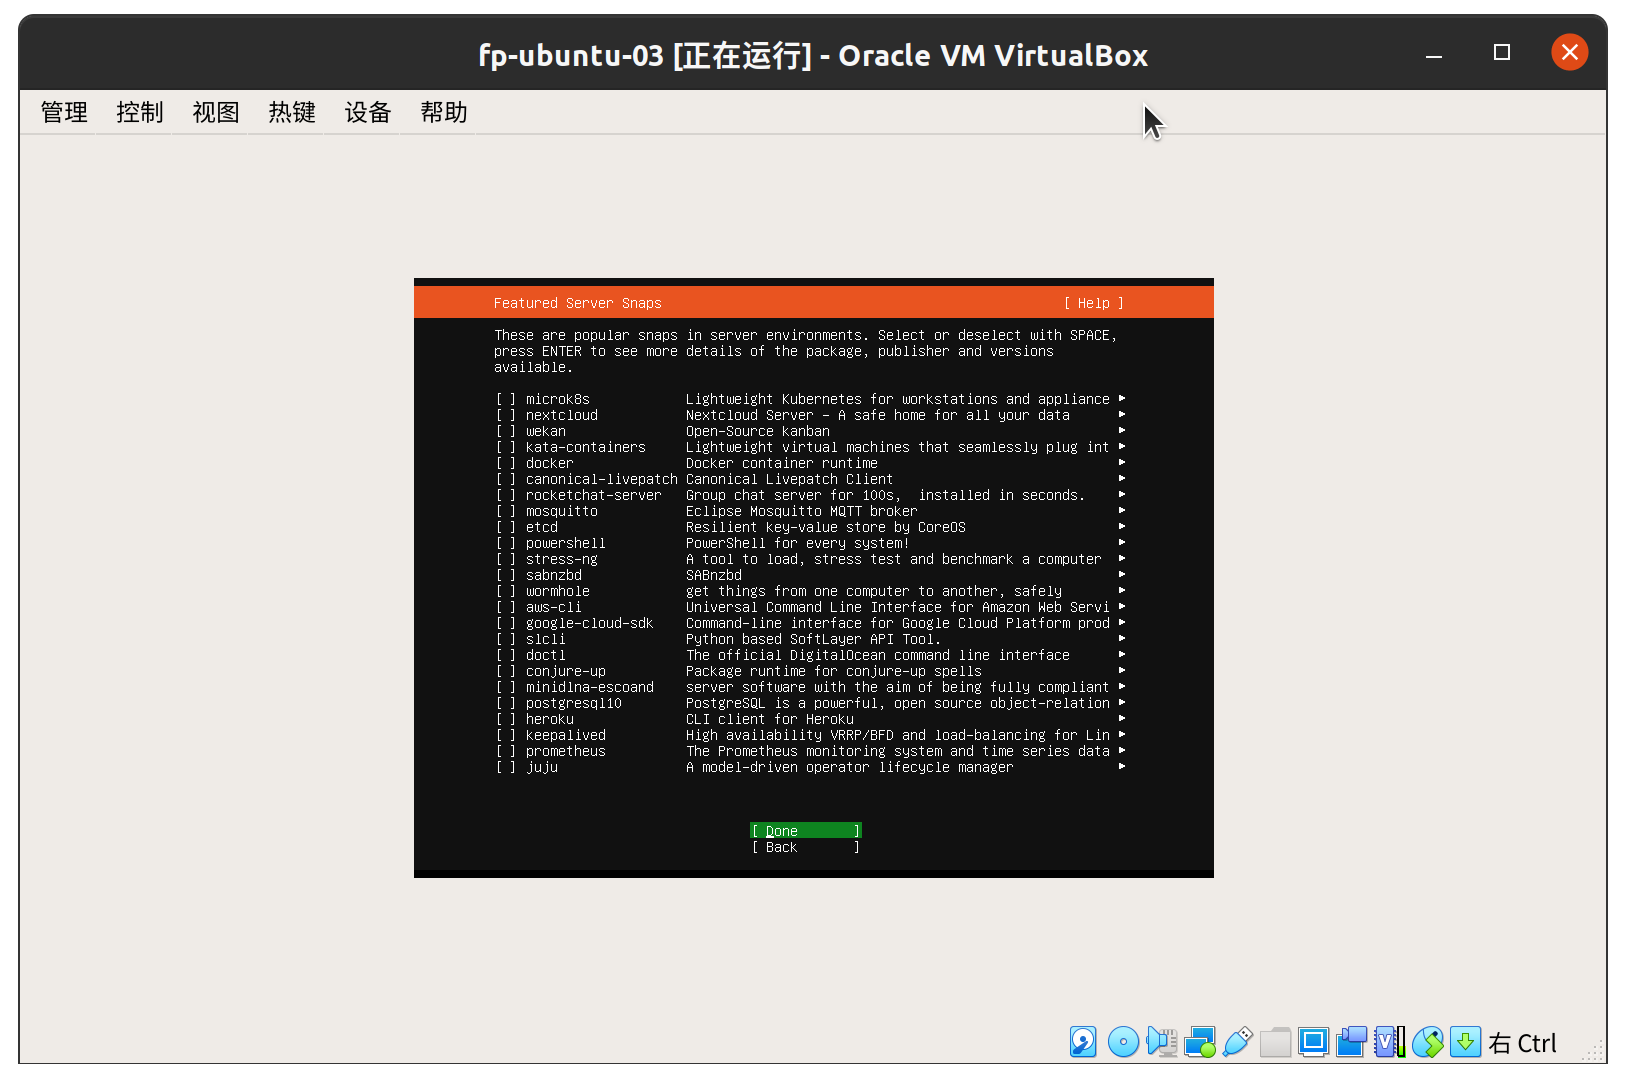Click the sabnzbd snap name

click(554, 575)
